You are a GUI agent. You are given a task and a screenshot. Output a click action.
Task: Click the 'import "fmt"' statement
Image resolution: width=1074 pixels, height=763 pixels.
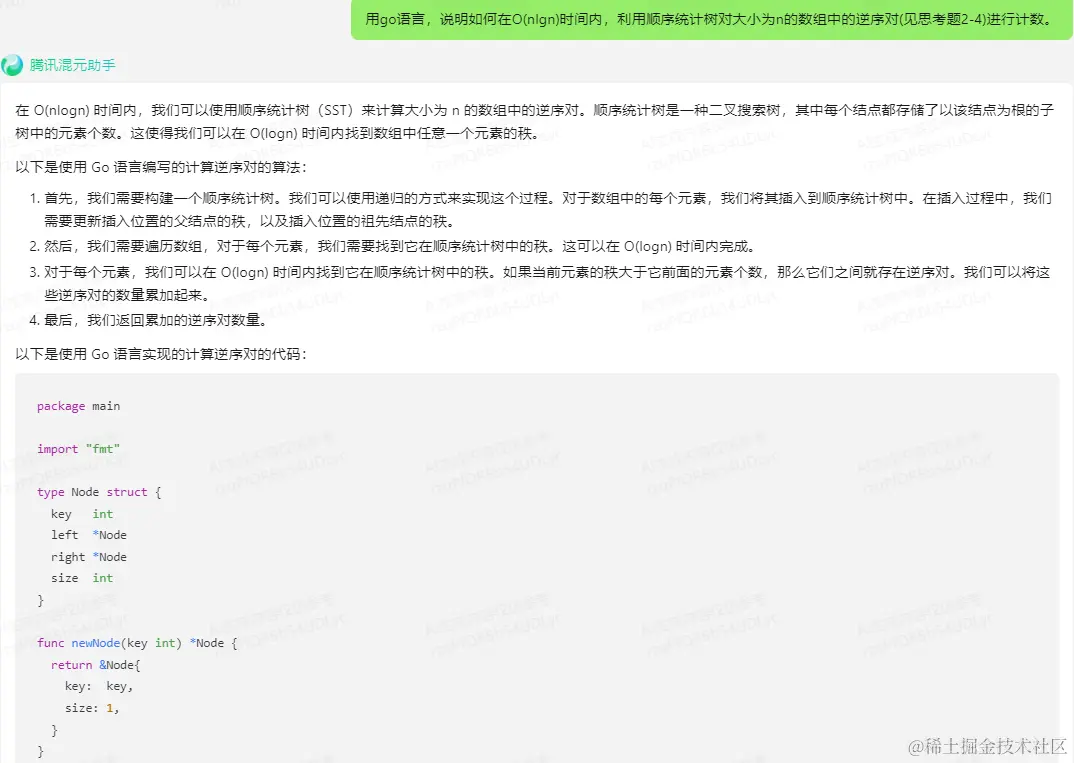point(77,448)
